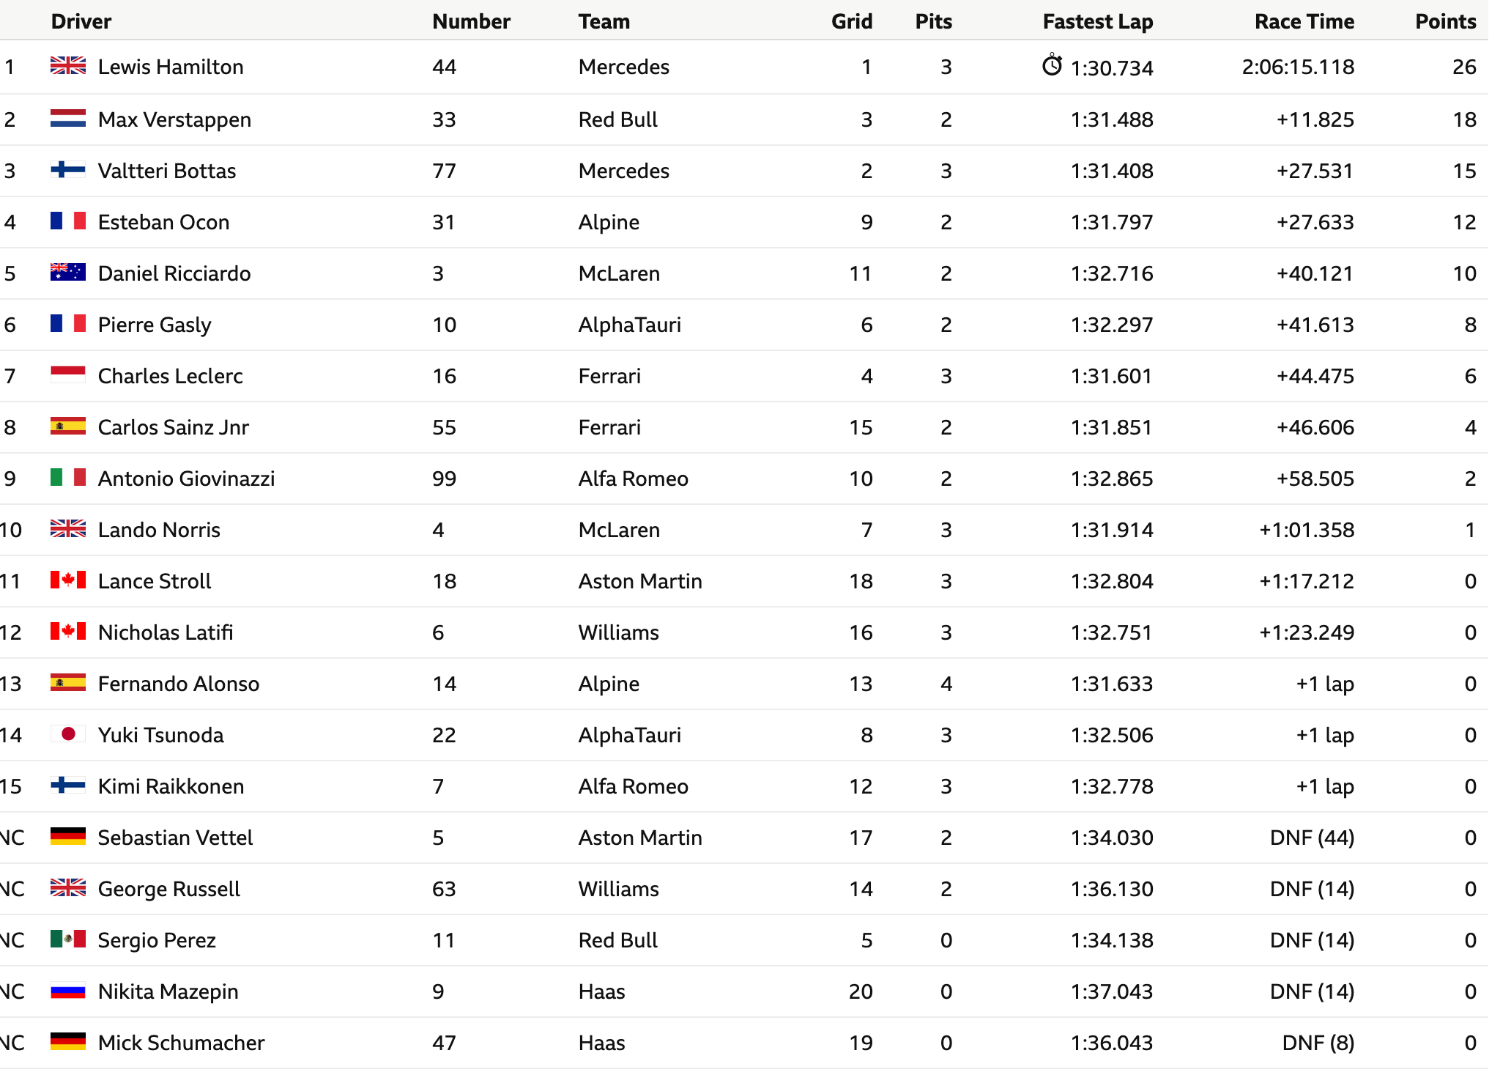Screen dimensions: 1500x1083
Task: Click the DNF (44) result for Vettel
Action: coord(1312,838)
